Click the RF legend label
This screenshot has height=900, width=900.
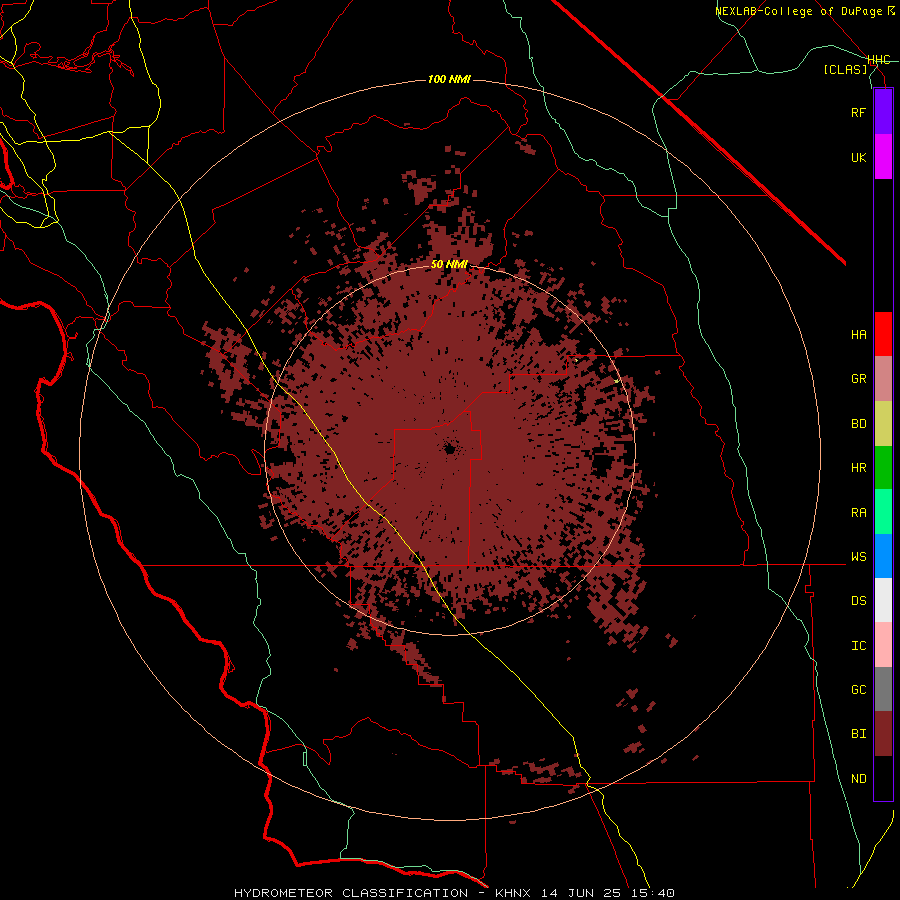(859, 112)
